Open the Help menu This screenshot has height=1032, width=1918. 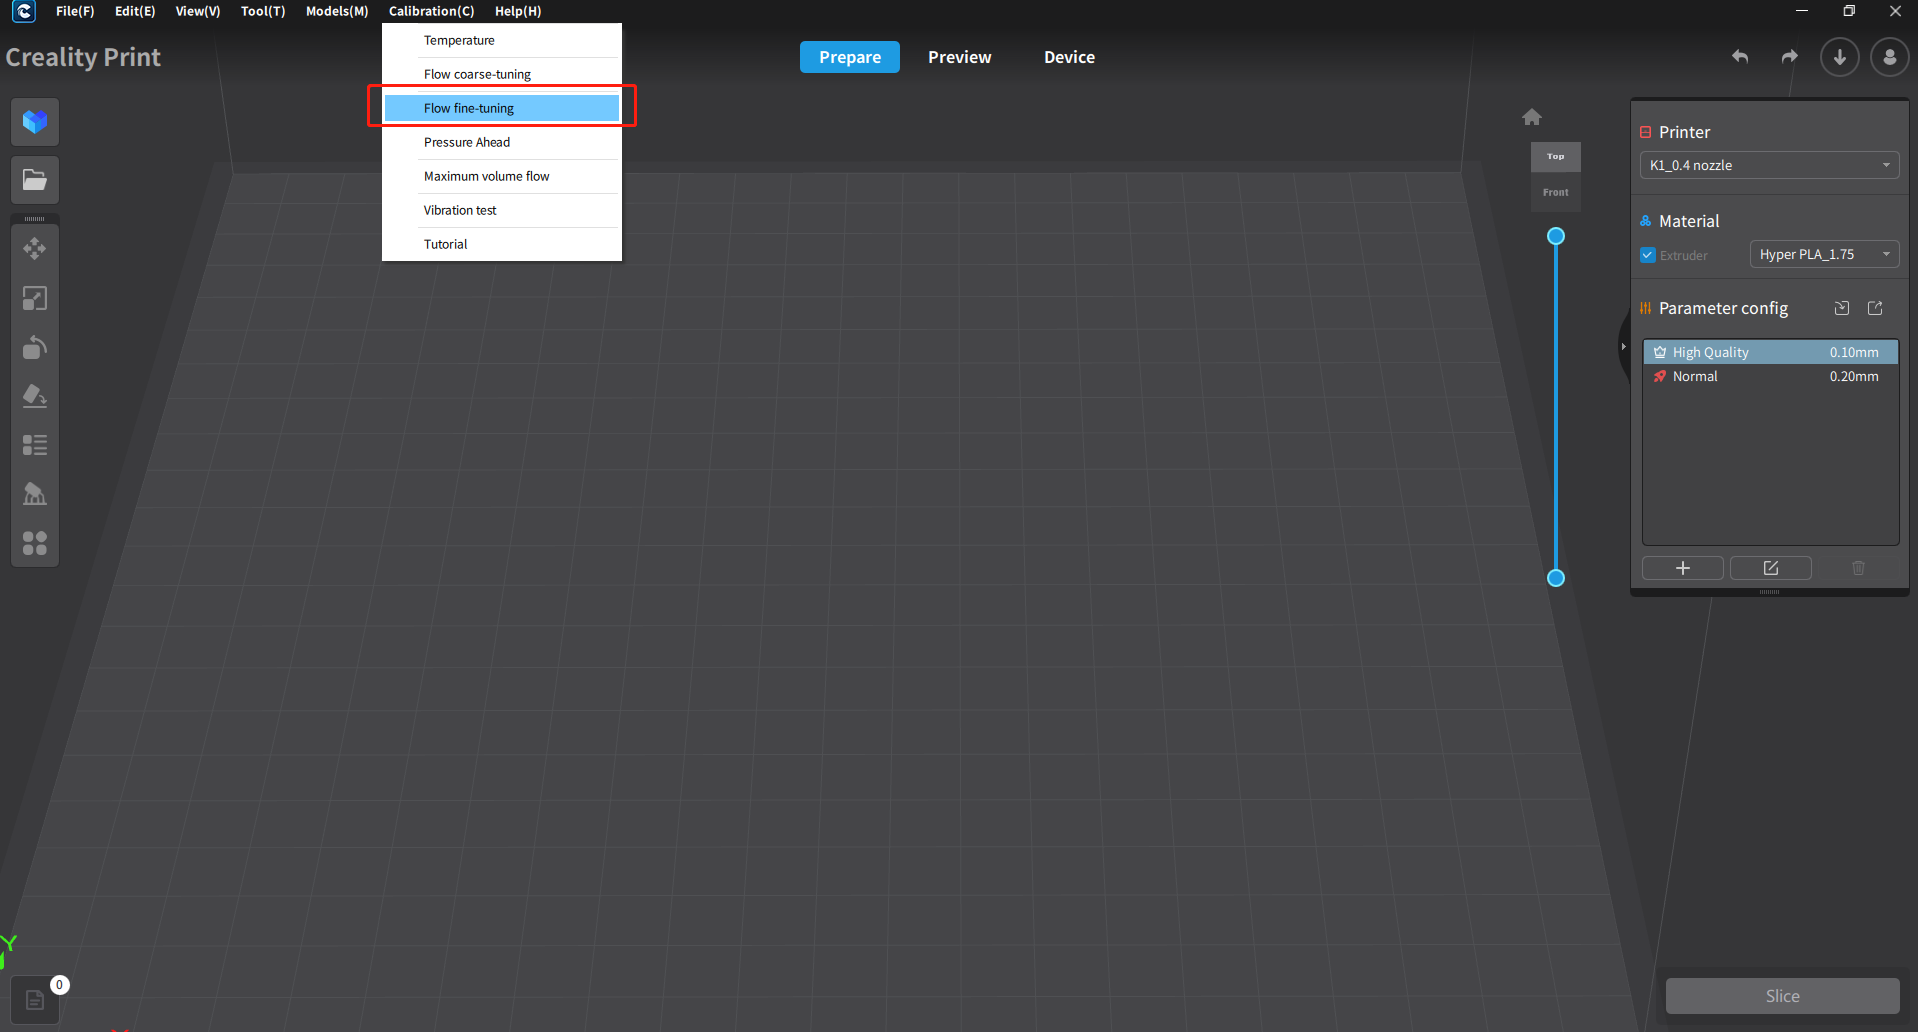point(518,11)
